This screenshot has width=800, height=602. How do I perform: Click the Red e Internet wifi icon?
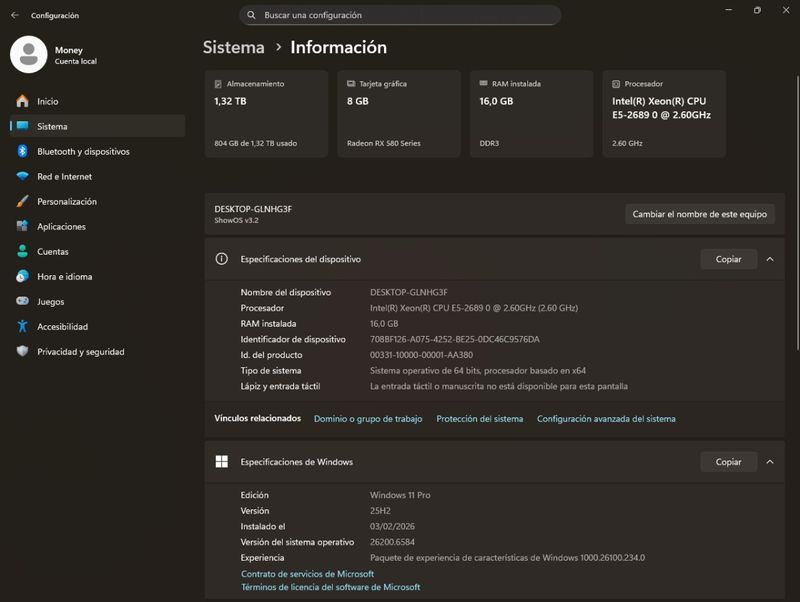[22, 176]
